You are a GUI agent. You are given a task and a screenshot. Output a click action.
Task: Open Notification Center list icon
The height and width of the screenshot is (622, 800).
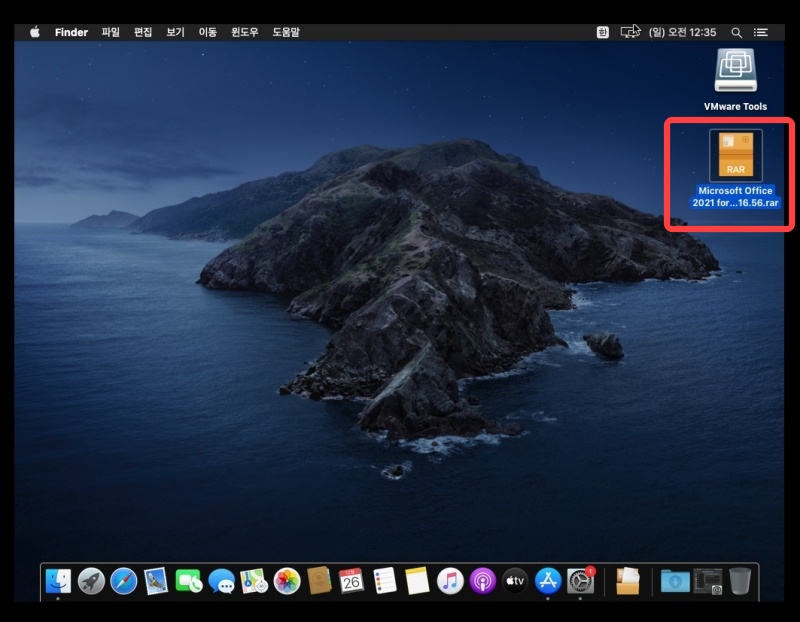click(761, 33)
